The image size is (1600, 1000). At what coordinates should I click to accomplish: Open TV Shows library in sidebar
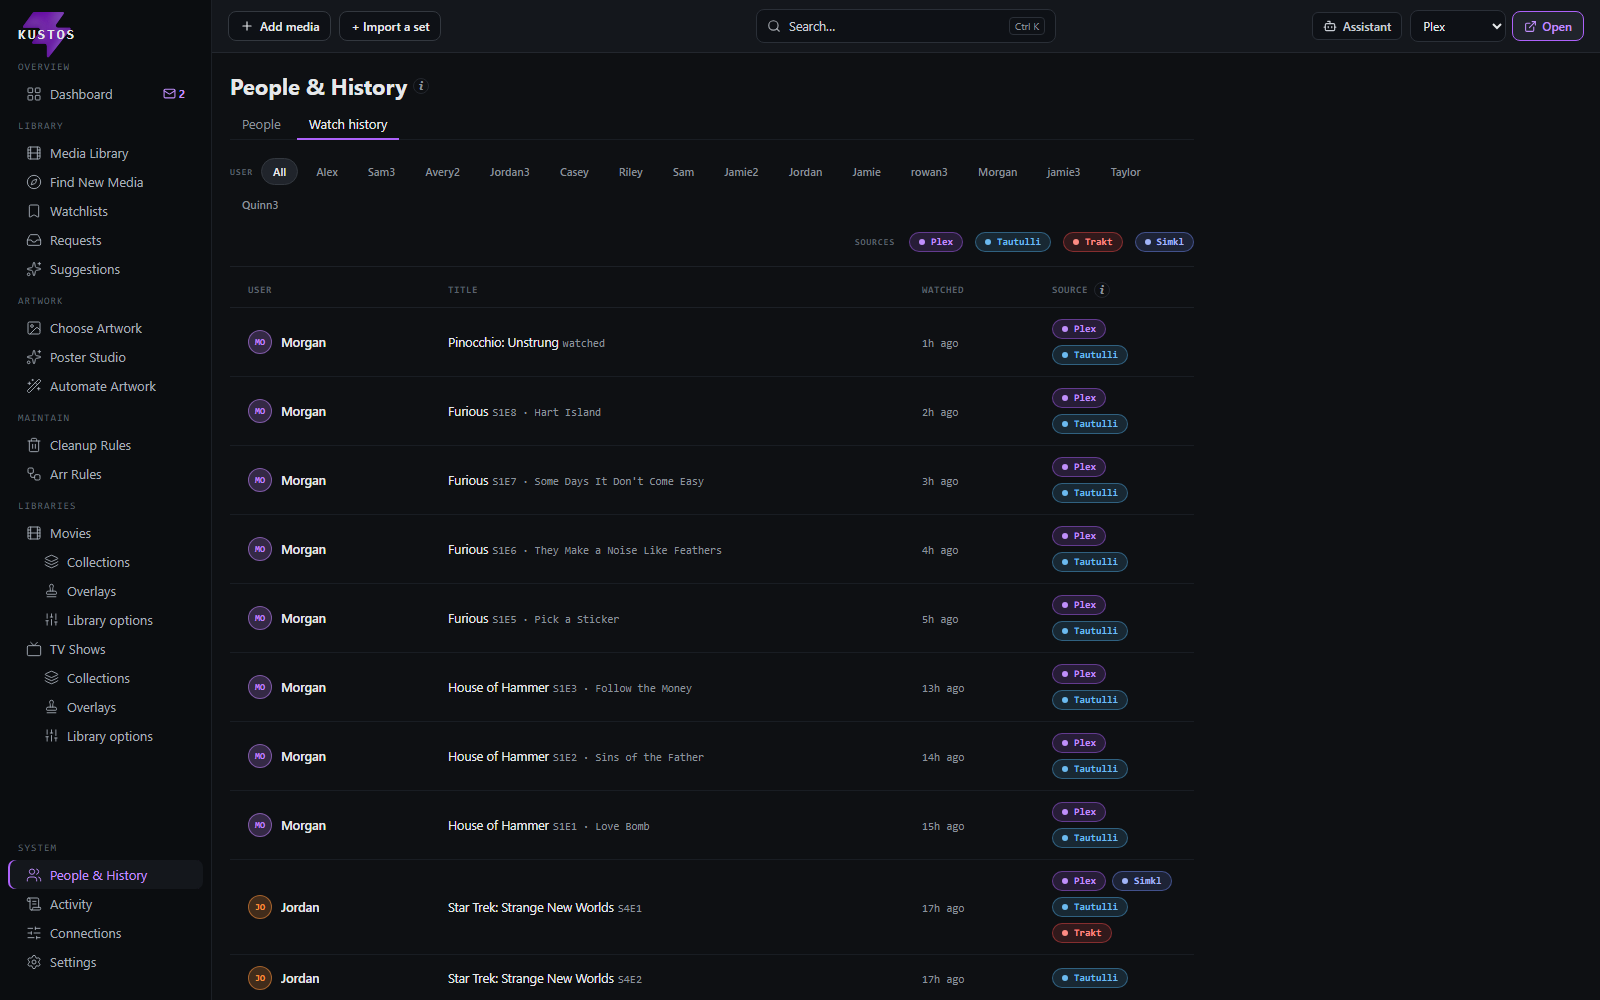(x=78, y=649)
